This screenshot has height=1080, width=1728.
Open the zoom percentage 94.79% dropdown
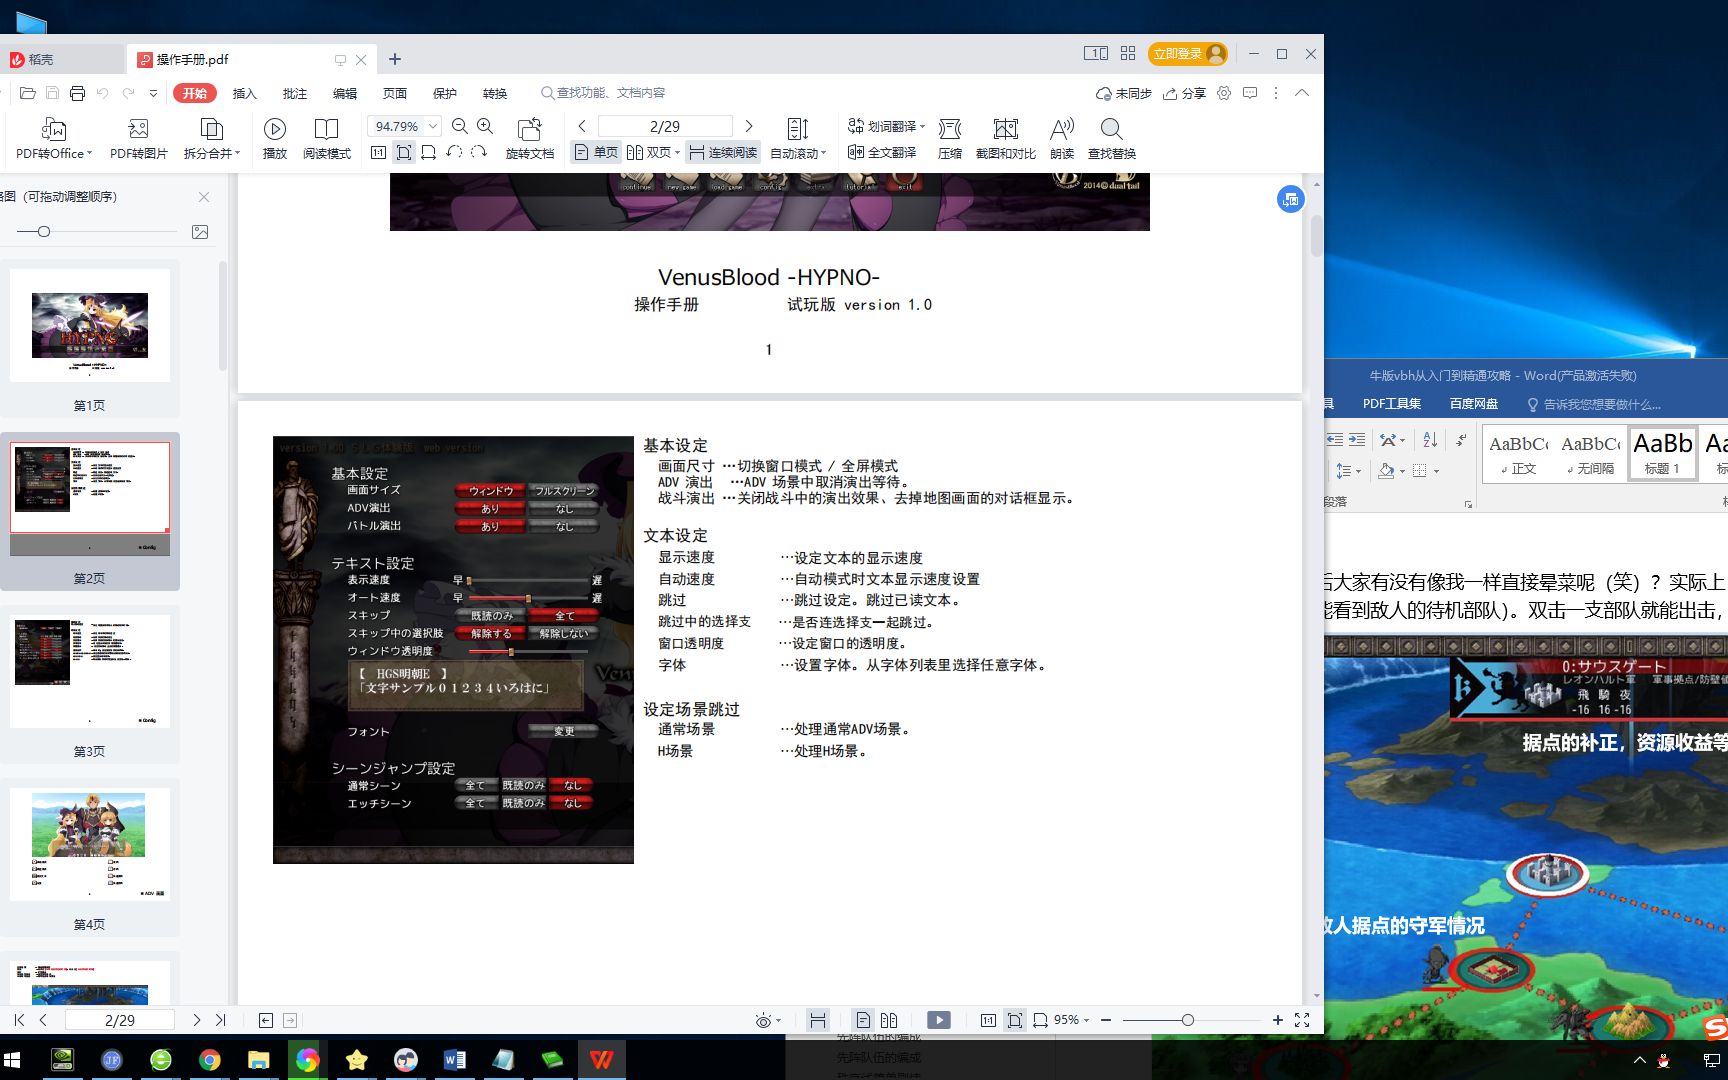tap(433, 126)
